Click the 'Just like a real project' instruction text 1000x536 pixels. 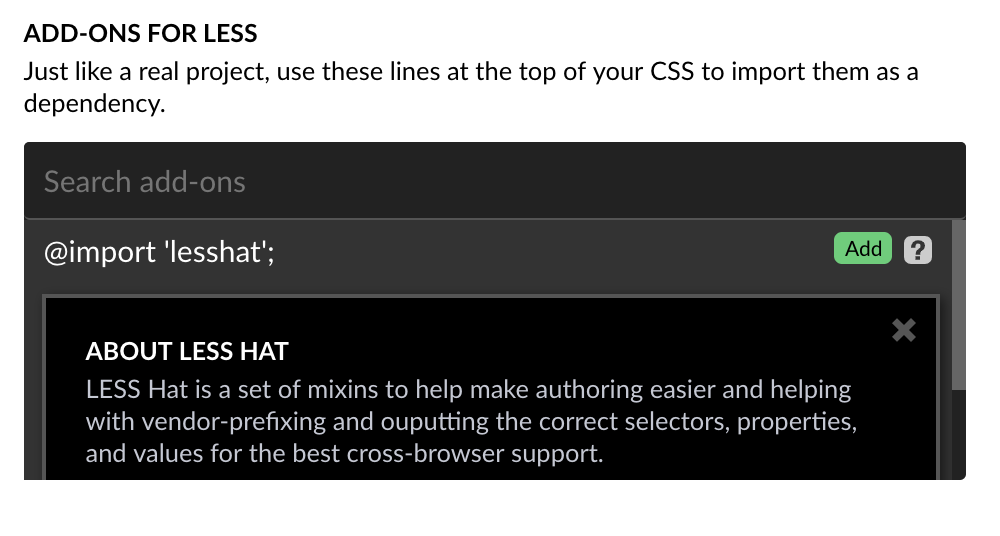click(150, 73)
